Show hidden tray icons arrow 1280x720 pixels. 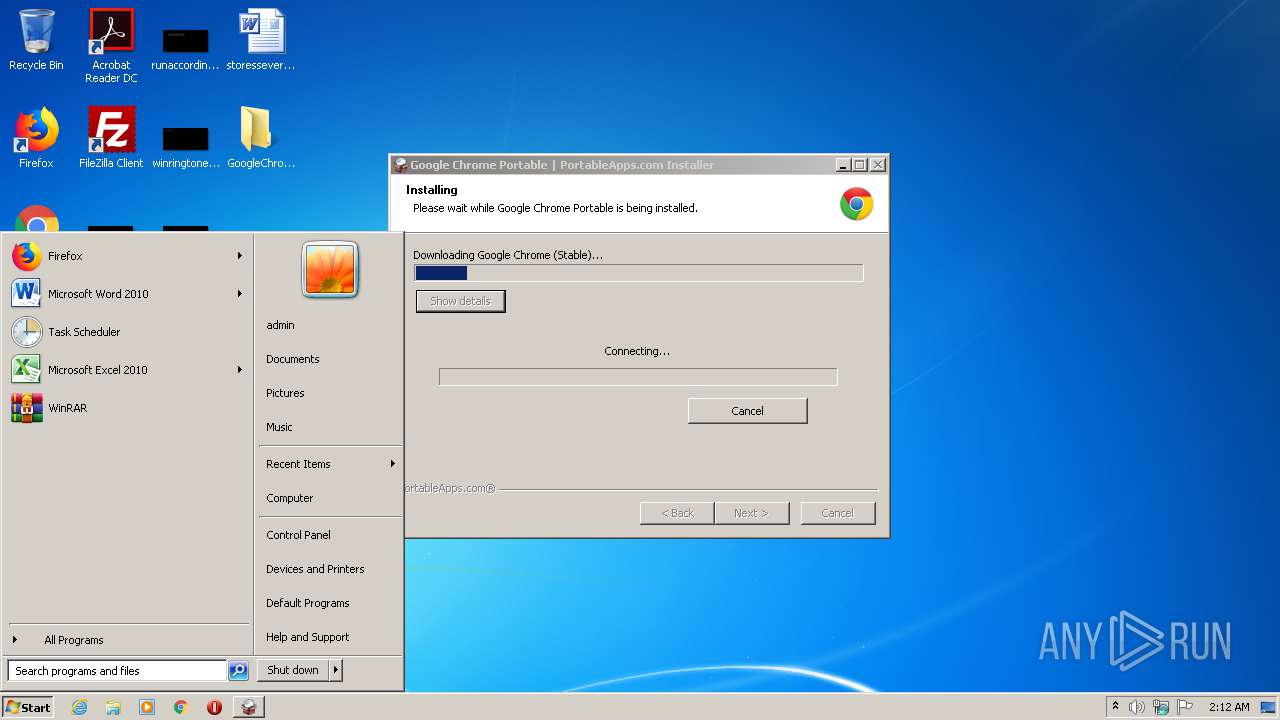(1115, 706)
